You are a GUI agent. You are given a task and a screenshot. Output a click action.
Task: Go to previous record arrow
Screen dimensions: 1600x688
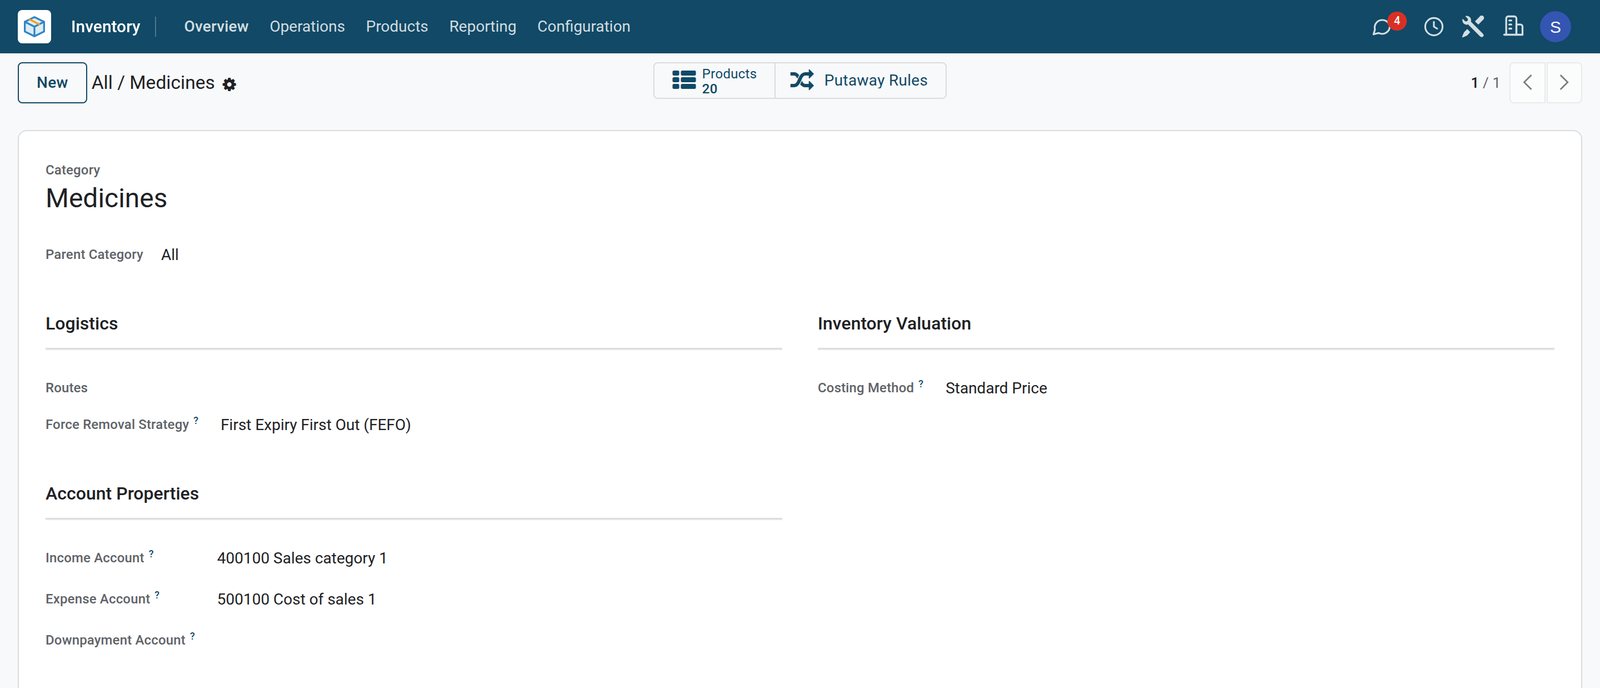pos(1527,83)
